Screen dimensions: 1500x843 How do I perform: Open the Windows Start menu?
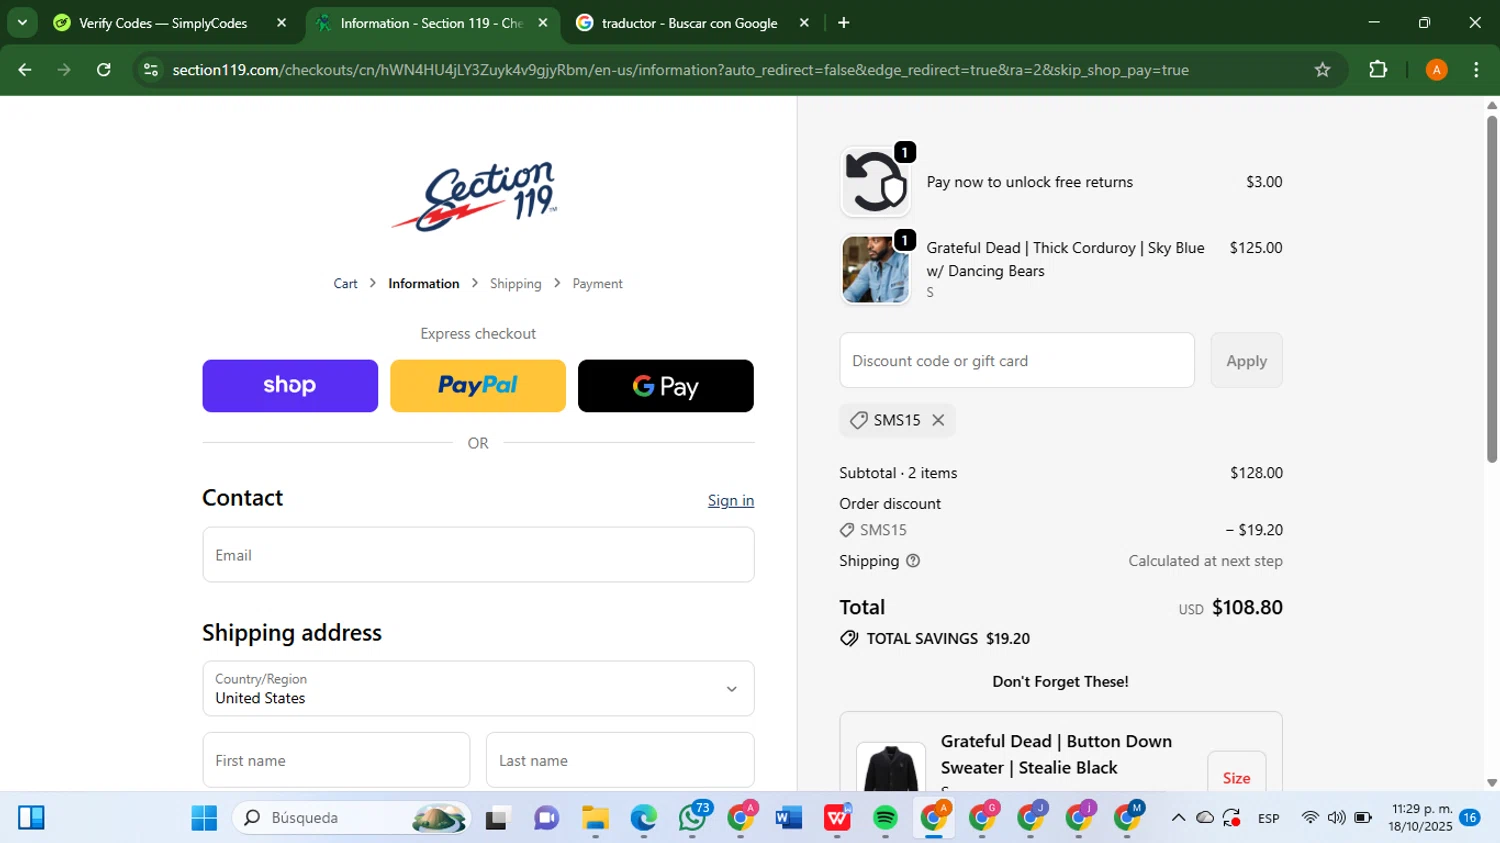[x=204, y=818]
